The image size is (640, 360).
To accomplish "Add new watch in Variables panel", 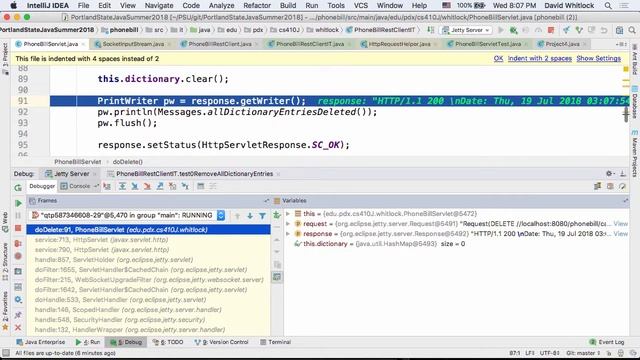I will tap(277, 215).
